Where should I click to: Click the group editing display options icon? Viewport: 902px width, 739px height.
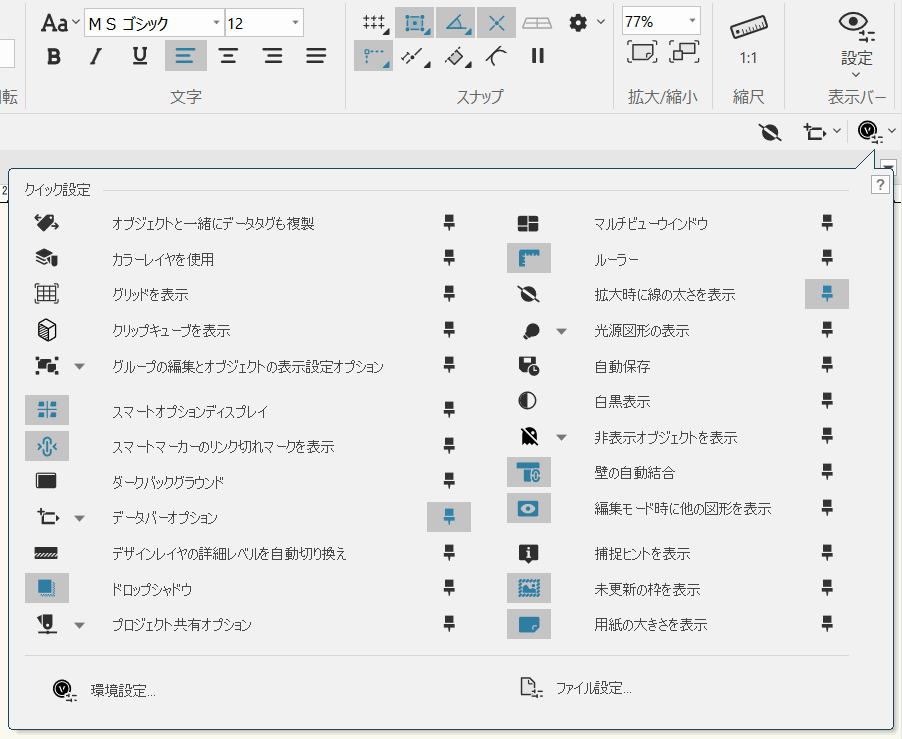47,366
